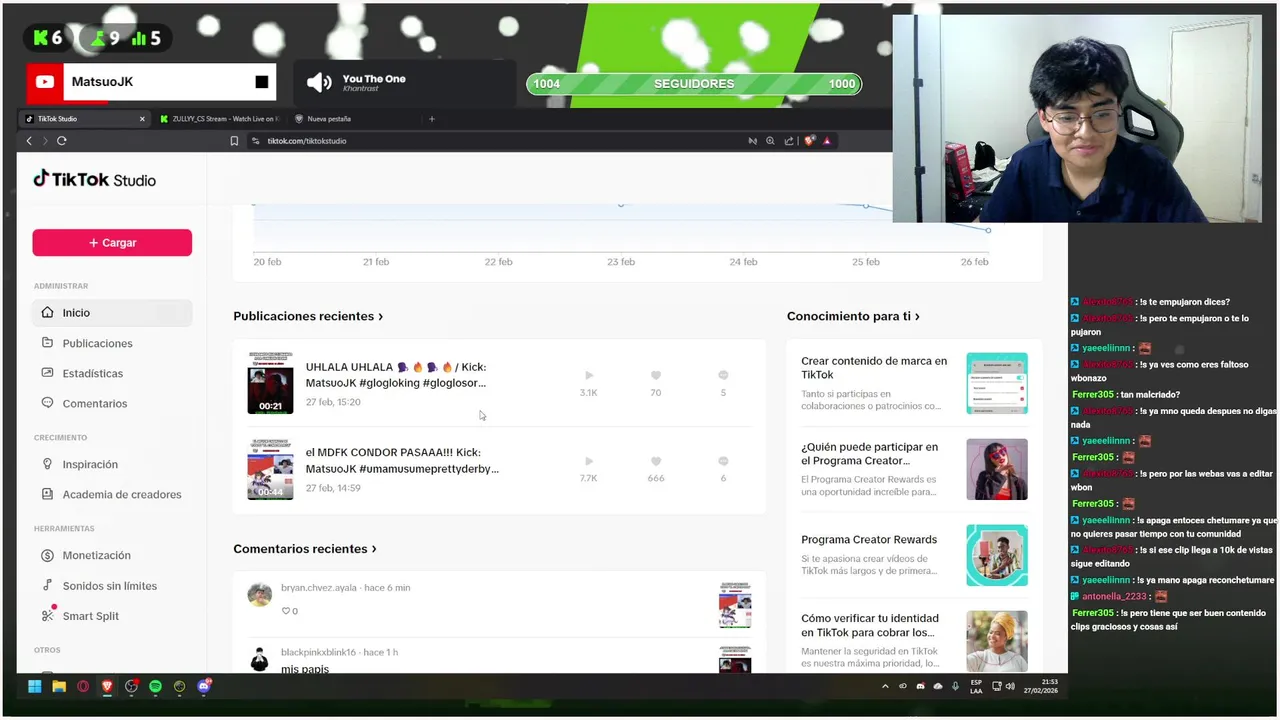Click the Monetización dollar icon
The width and height of the screenshot is (1280, 720).
[47, 555]
